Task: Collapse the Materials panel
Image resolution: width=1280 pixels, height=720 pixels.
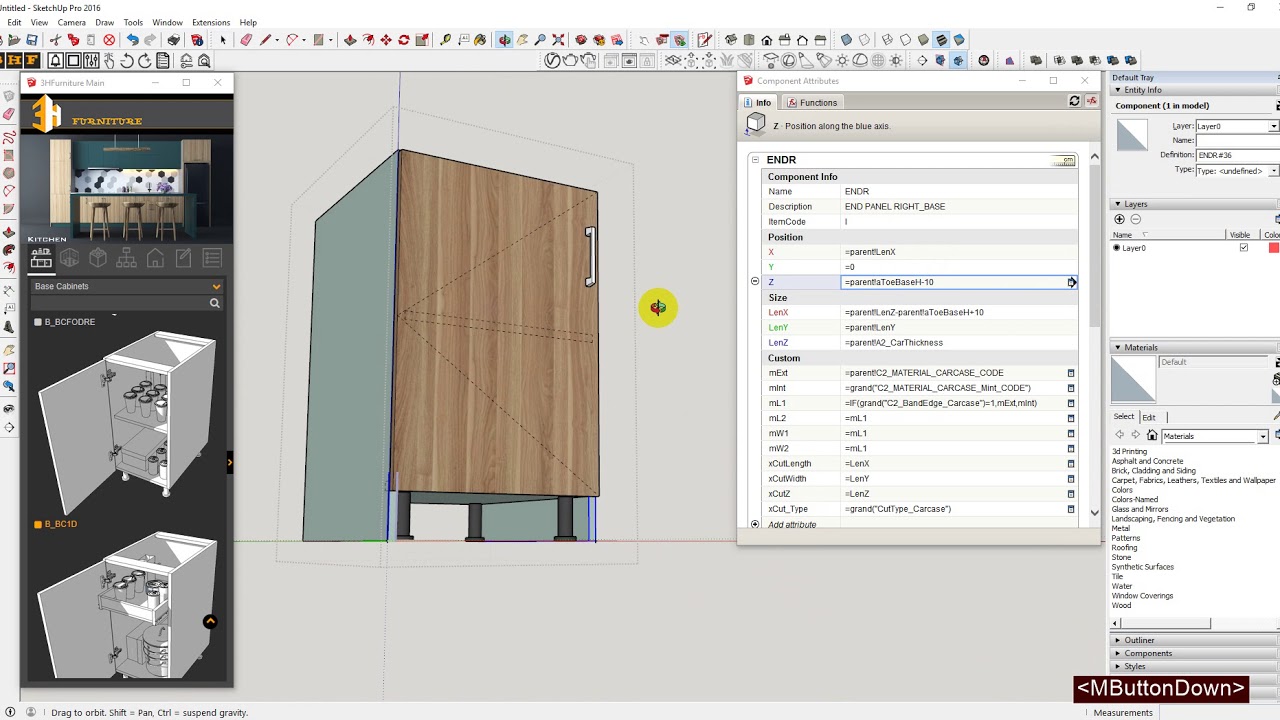Action: tap(1117, 348)
